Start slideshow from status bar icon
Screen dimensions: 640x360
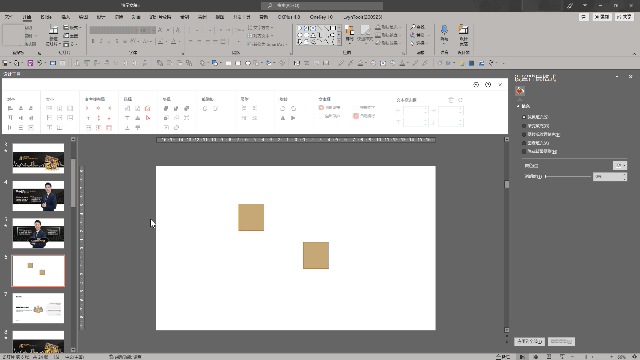pyautogui.click(x=562, y=357)
